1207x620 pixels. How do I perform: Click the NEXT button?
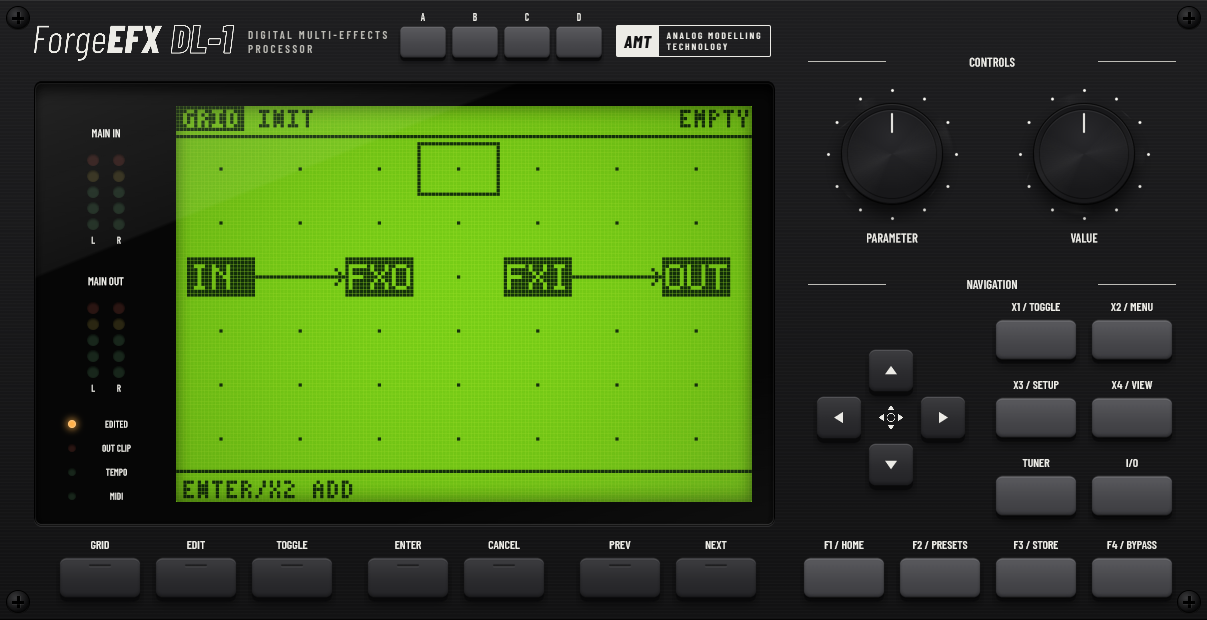(716, 578)
